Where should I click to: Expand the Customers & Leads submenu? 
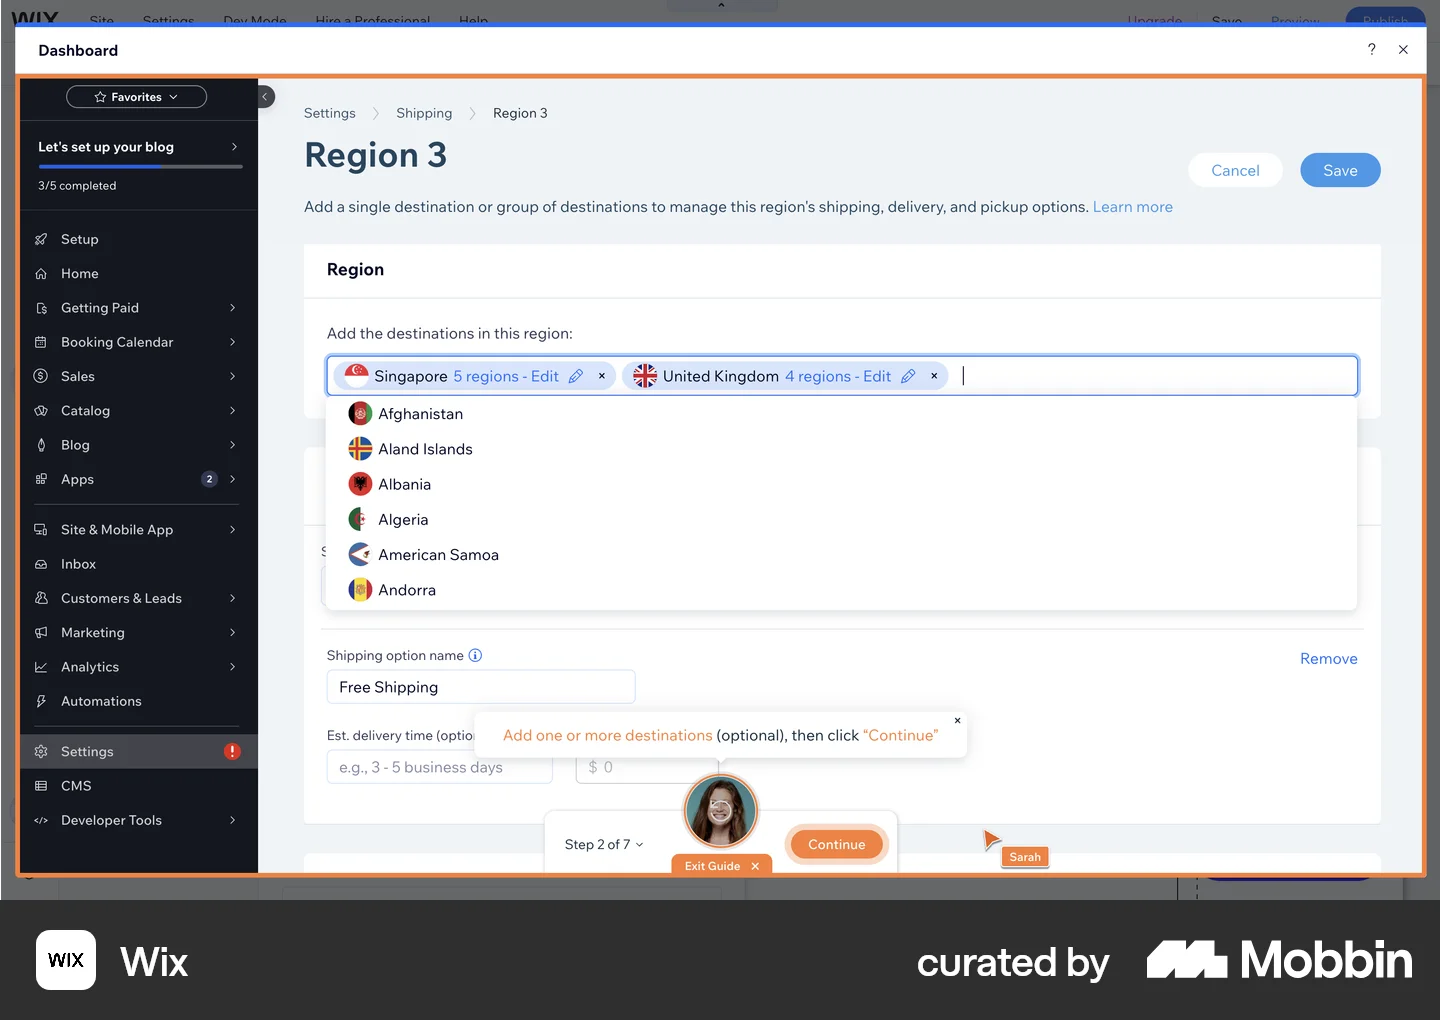point(233,599)
